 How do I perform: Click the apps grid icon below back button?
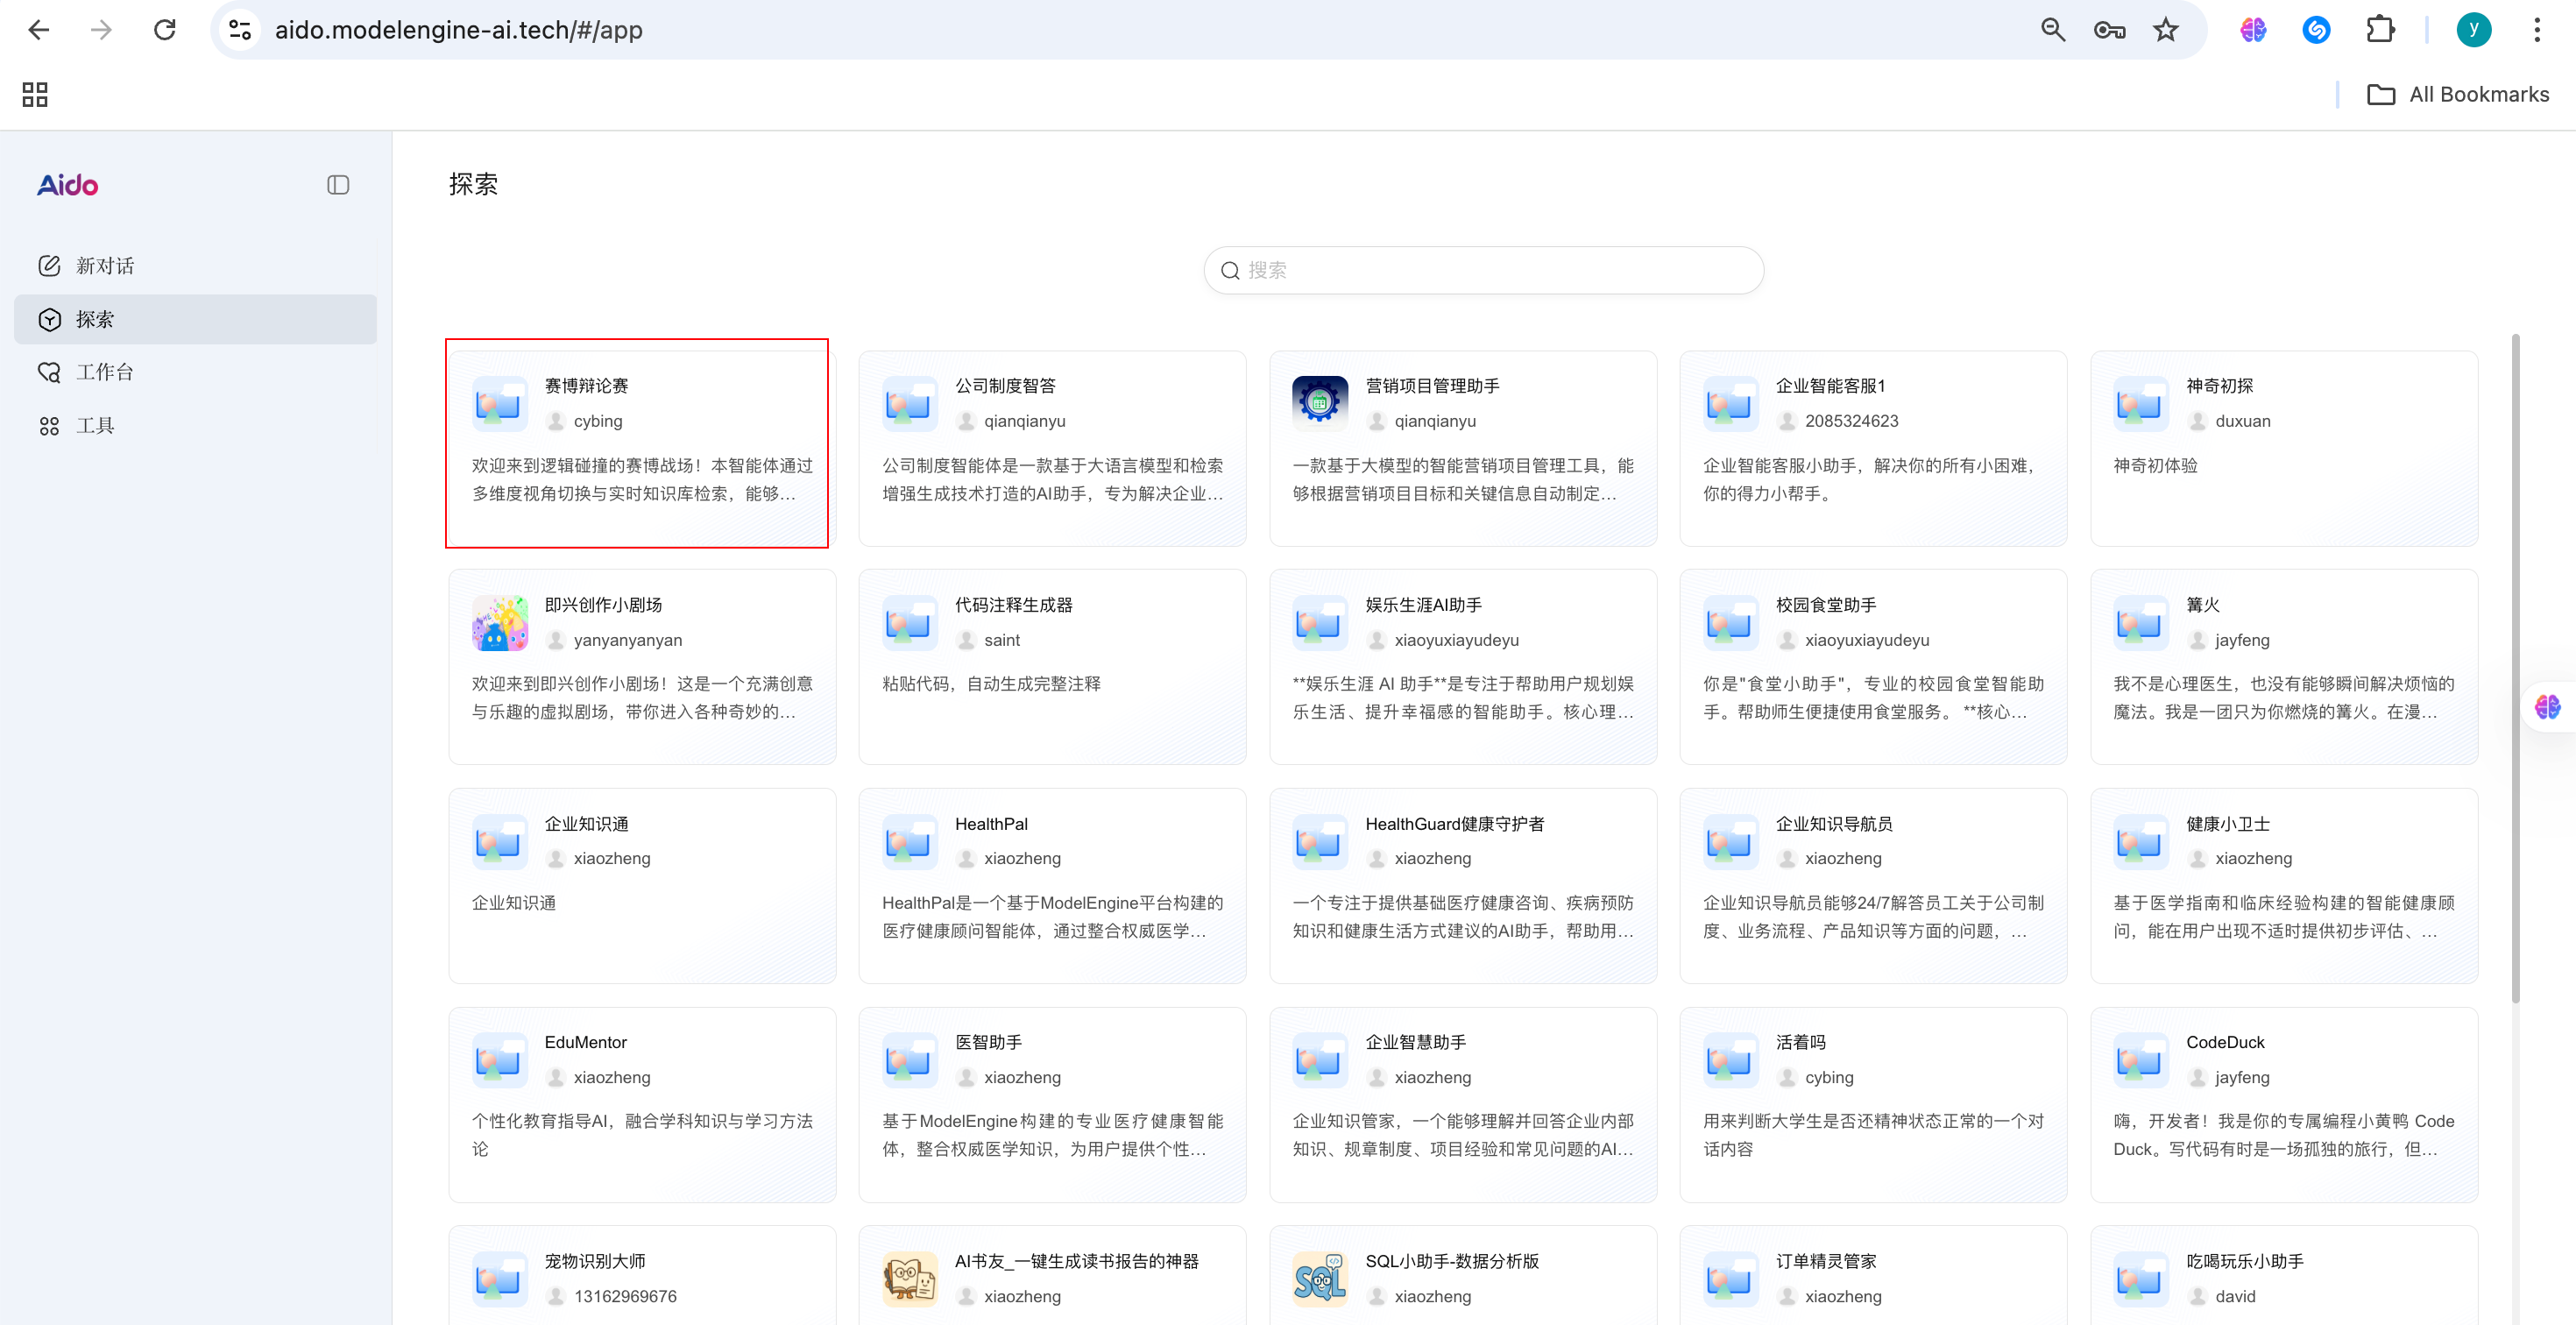point(34,94)
